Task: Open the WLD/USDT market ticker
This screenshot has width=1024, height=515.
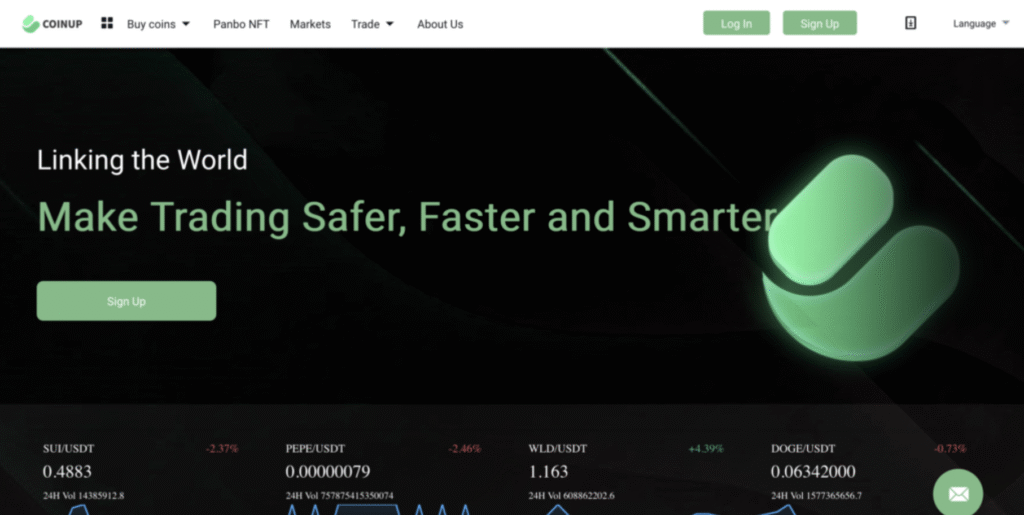Action: click(557, 449)
